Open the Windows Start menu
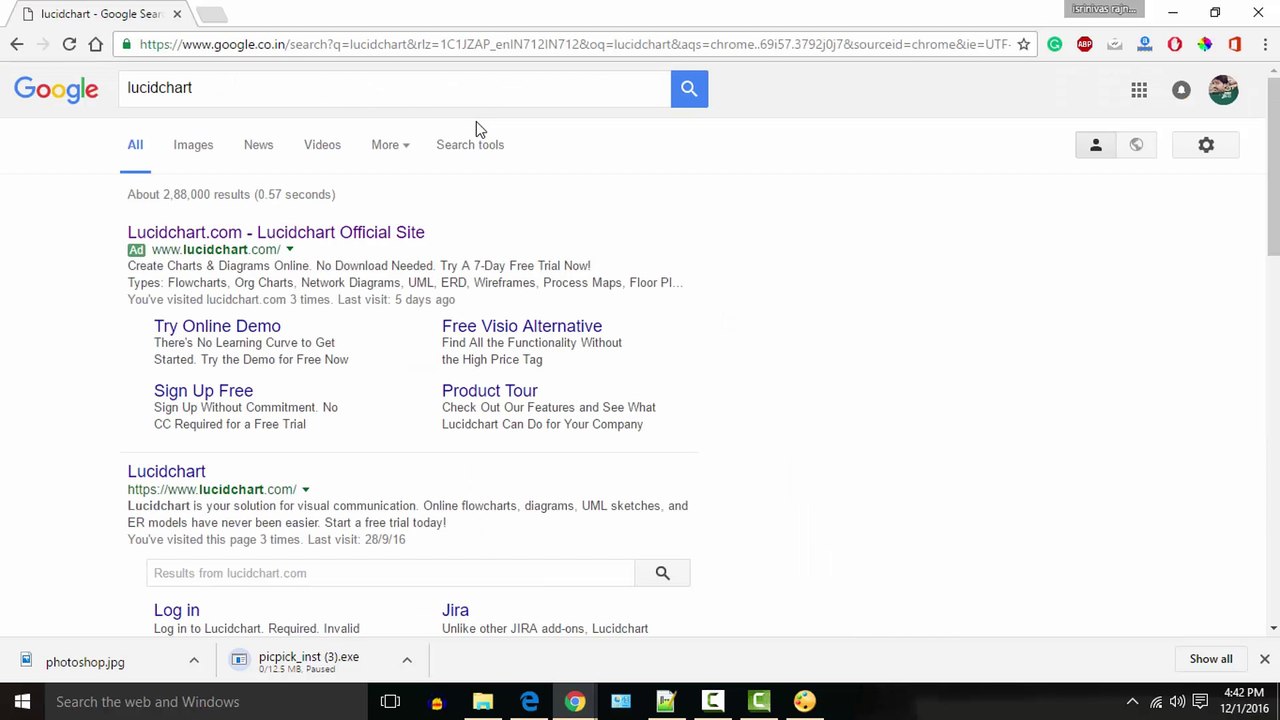Image resolution: width=1280 pixels, height=720 pixels. pos(22,701)
